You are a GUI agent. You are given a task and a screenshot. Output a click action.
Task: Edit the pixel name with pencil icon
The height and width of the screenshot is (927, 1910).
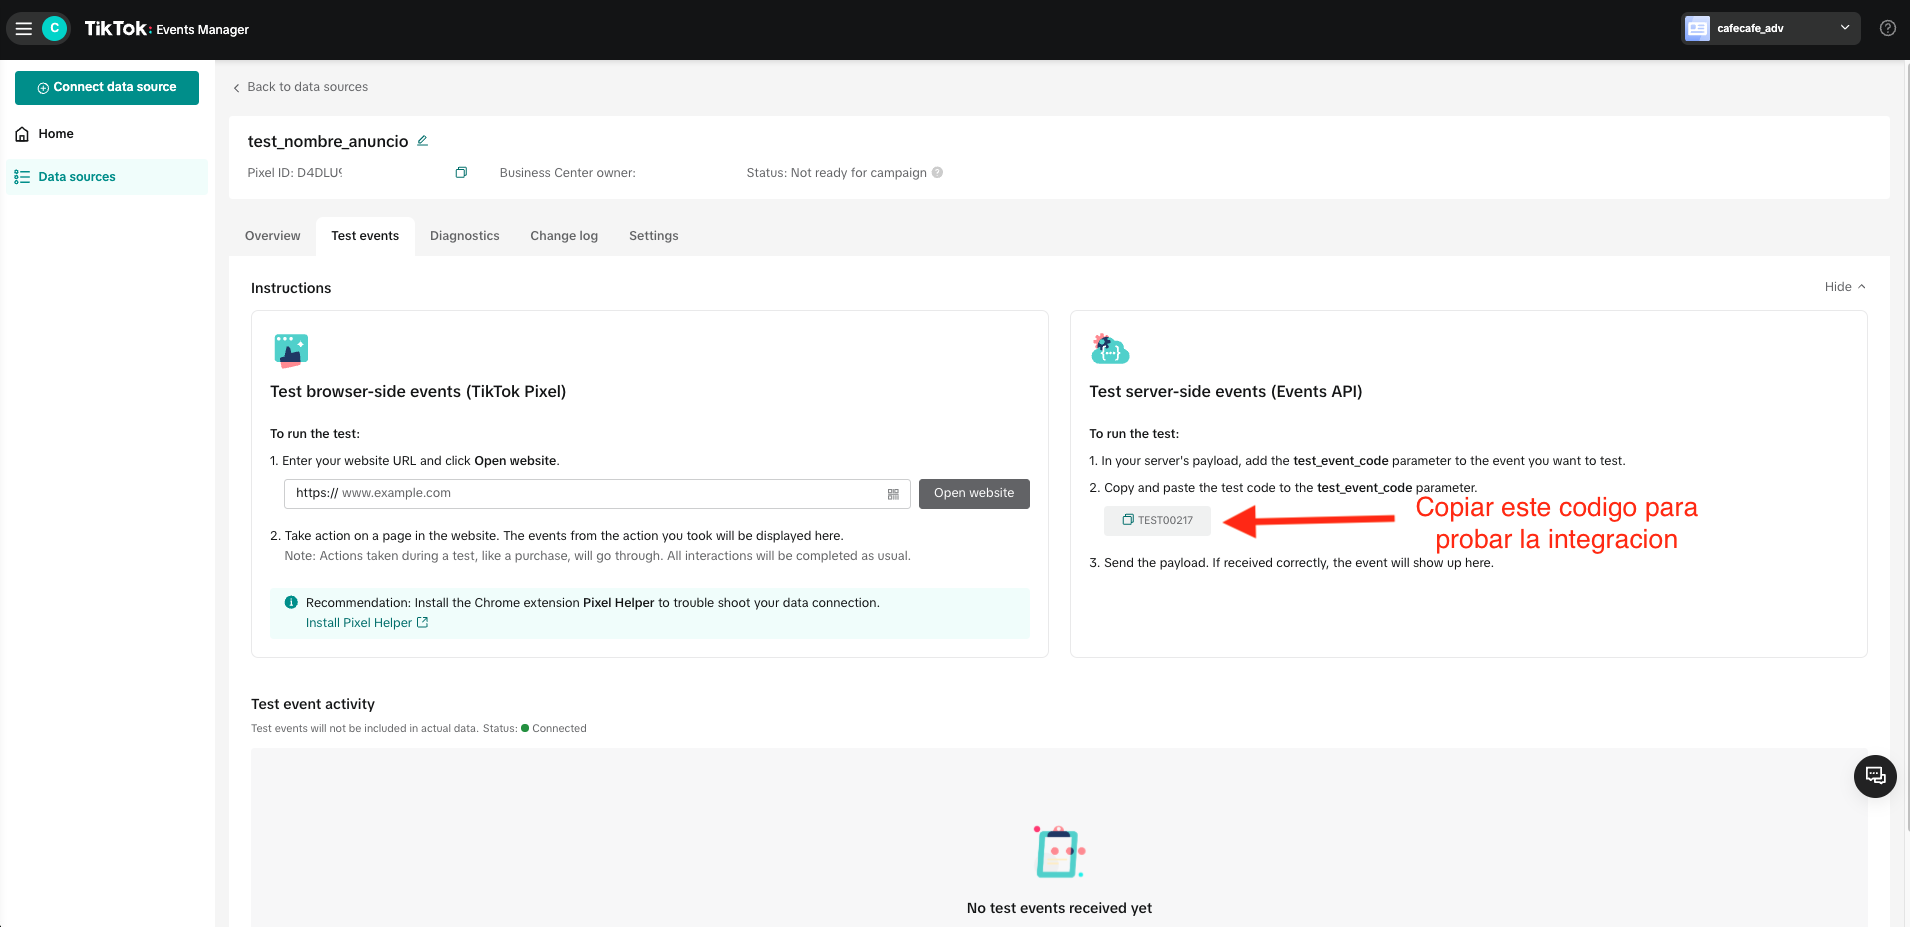[x=423, y=141]
